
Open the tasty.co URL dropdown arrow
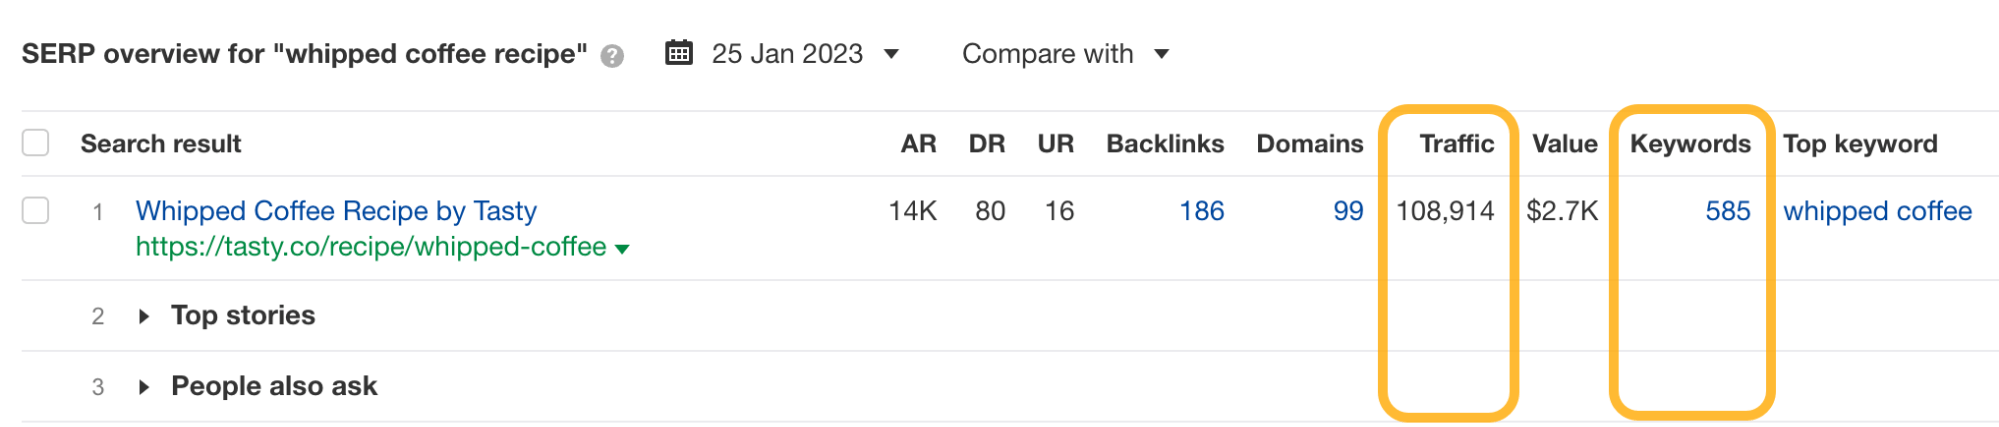(622, 249)
